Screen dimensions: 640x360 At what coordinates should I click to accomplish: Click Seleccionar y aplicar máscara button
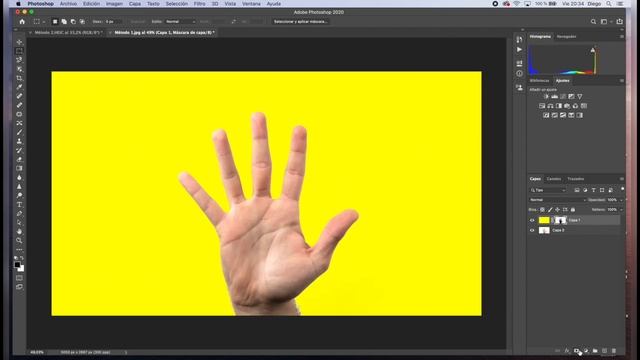[x=300, y=22]
